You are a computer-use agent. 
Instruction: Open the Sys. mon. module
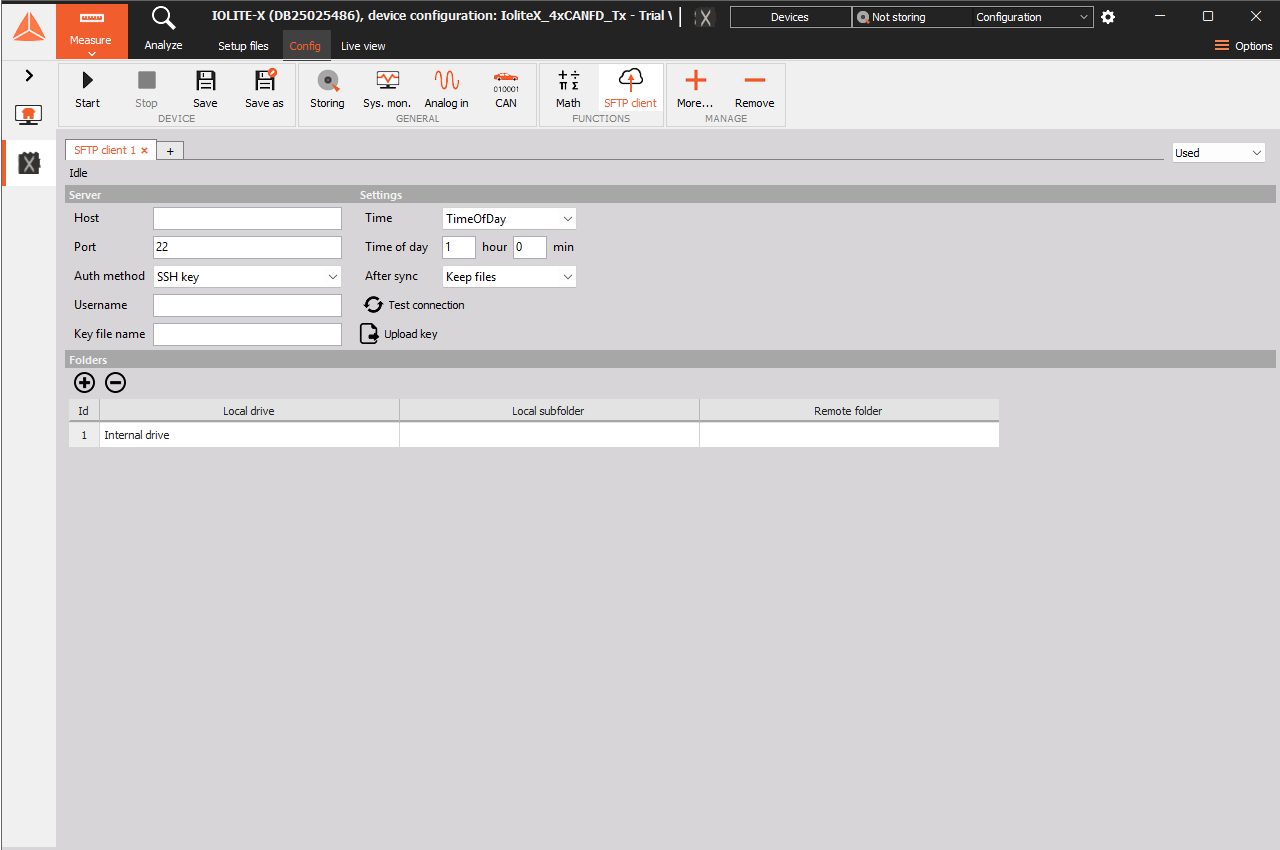(387, 81)
